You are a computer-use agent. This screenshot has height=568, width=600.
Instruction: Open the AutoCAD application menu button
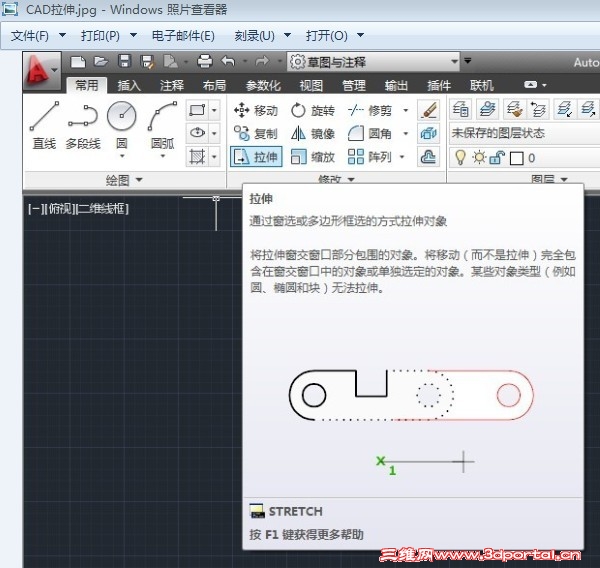[x=41, y=70]
